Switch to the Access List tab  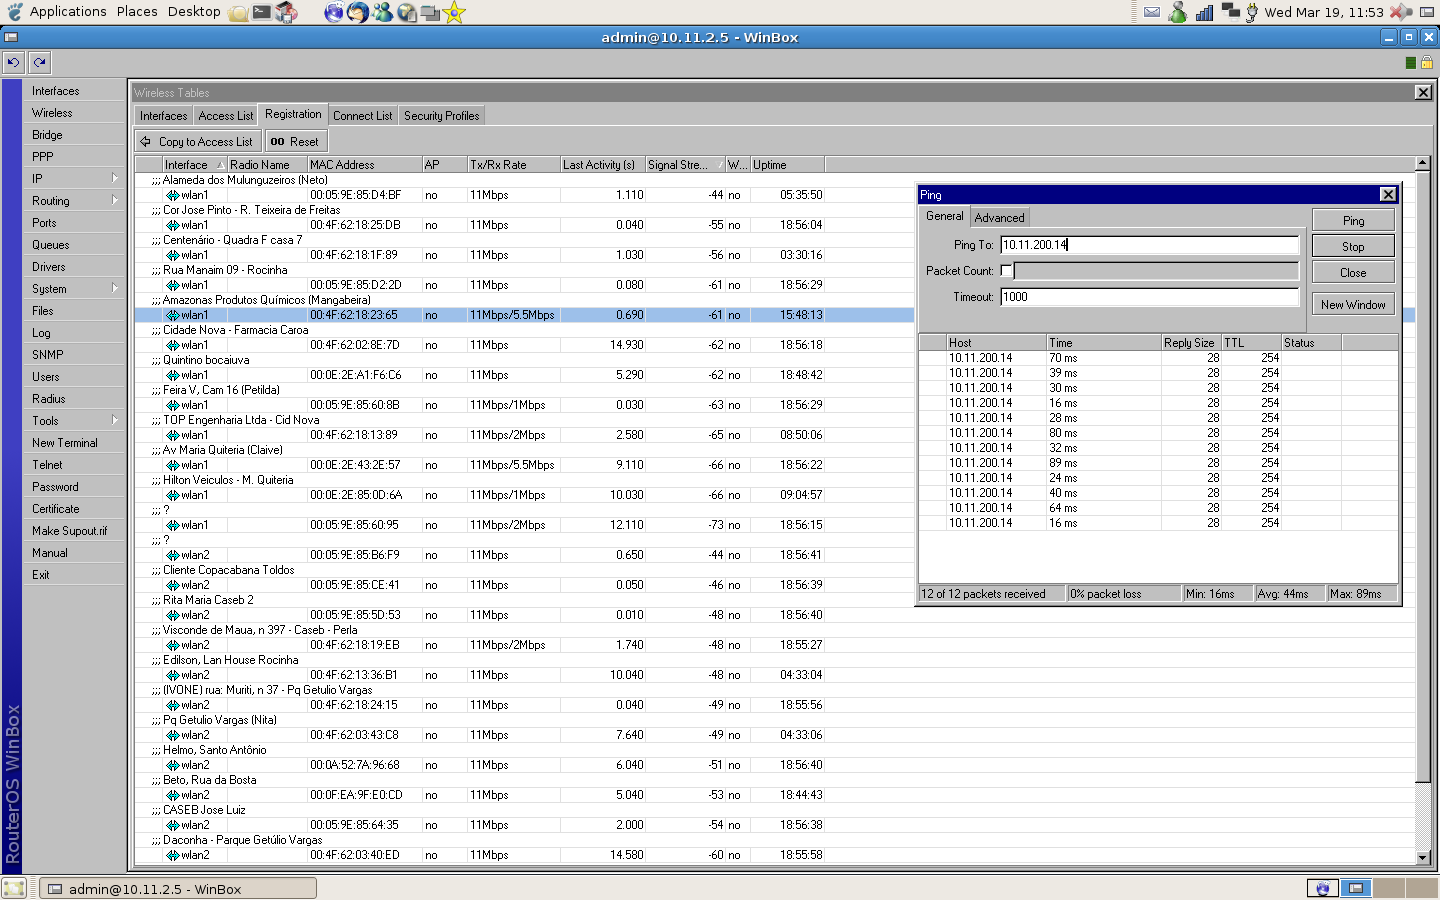click(225, 116)
